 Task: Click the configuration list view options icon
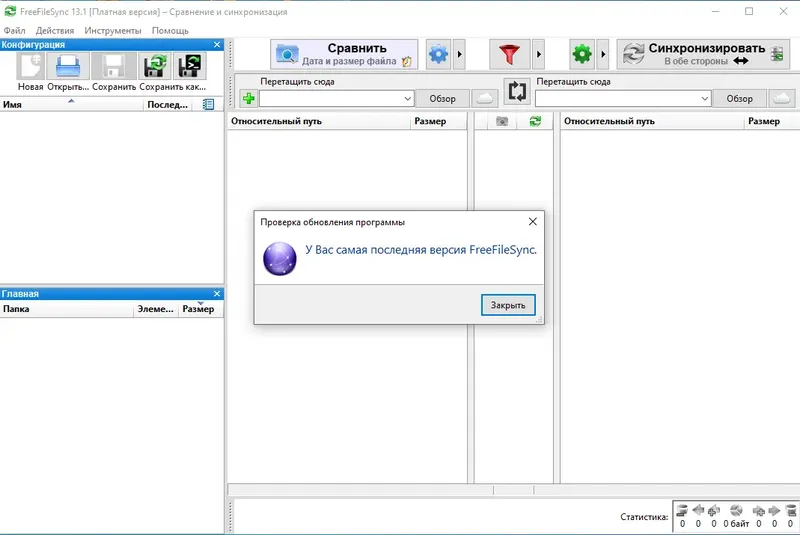(x=208, y=105)
